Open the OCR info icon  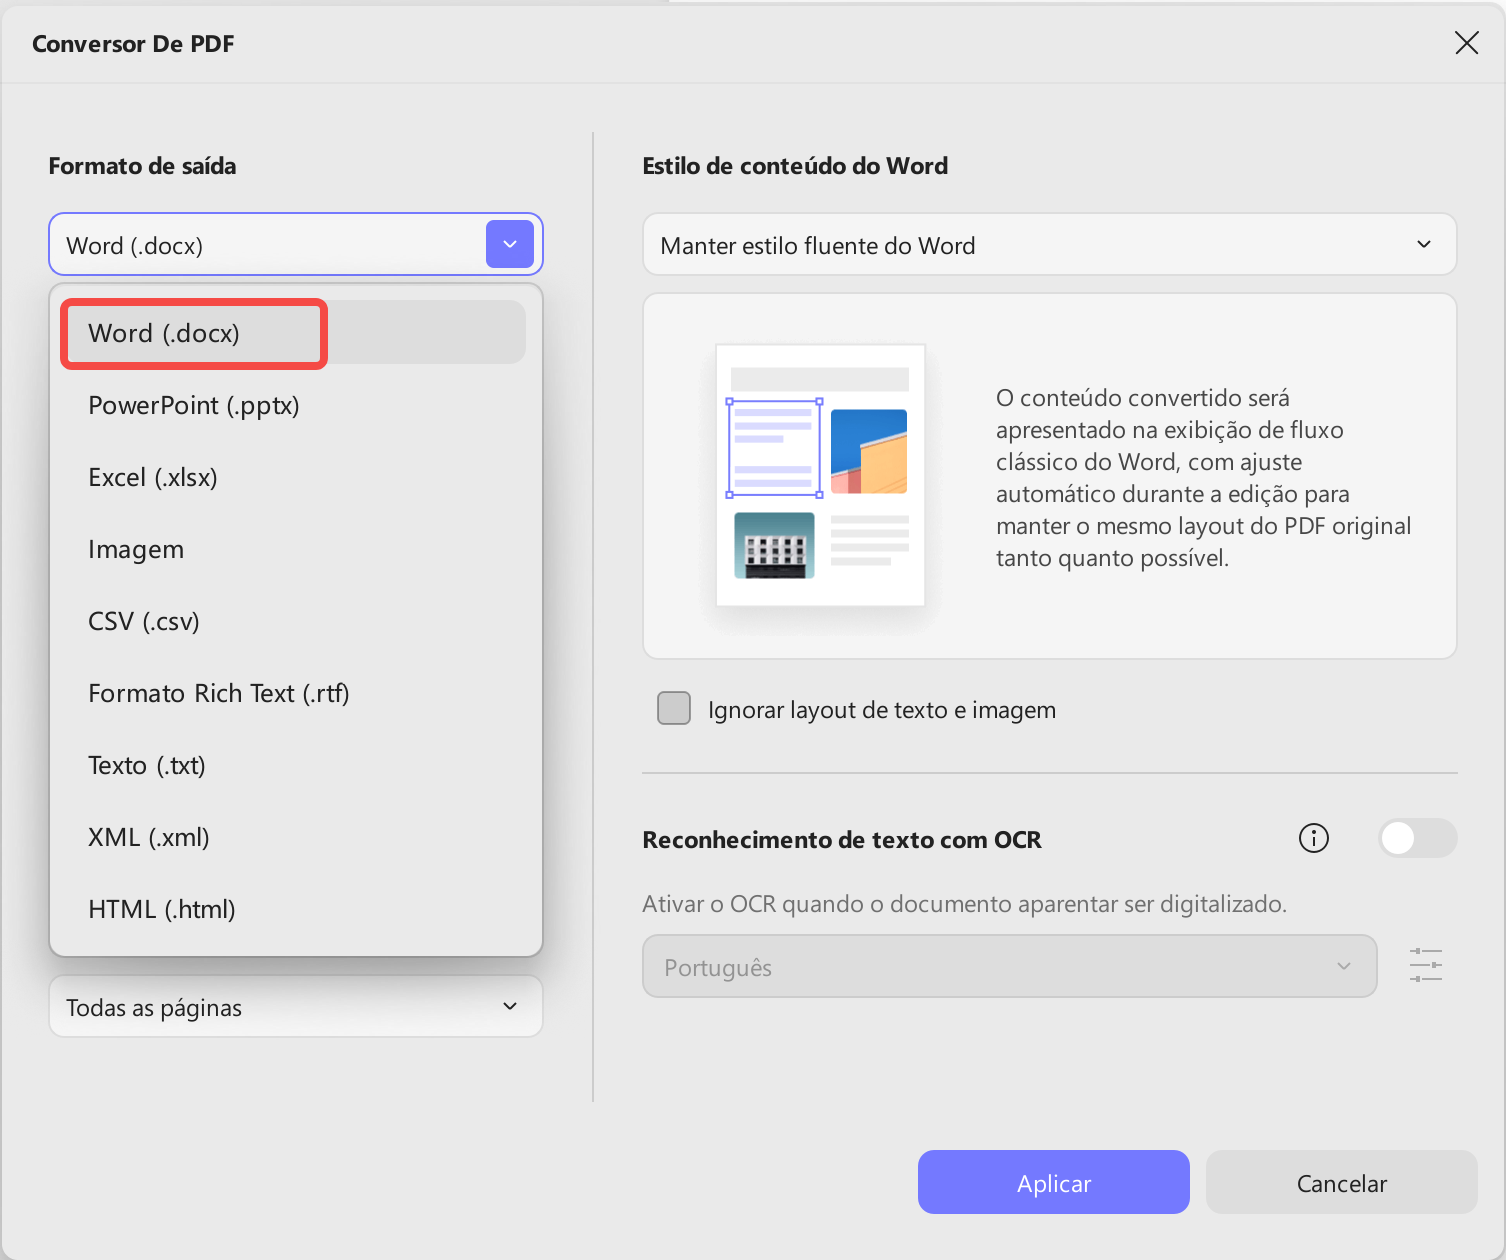pos(1313,838)
